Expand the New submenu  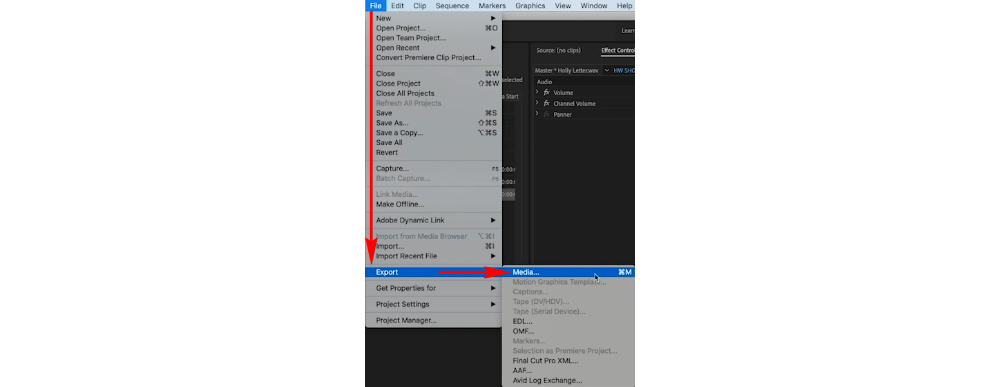click(434, 18)
